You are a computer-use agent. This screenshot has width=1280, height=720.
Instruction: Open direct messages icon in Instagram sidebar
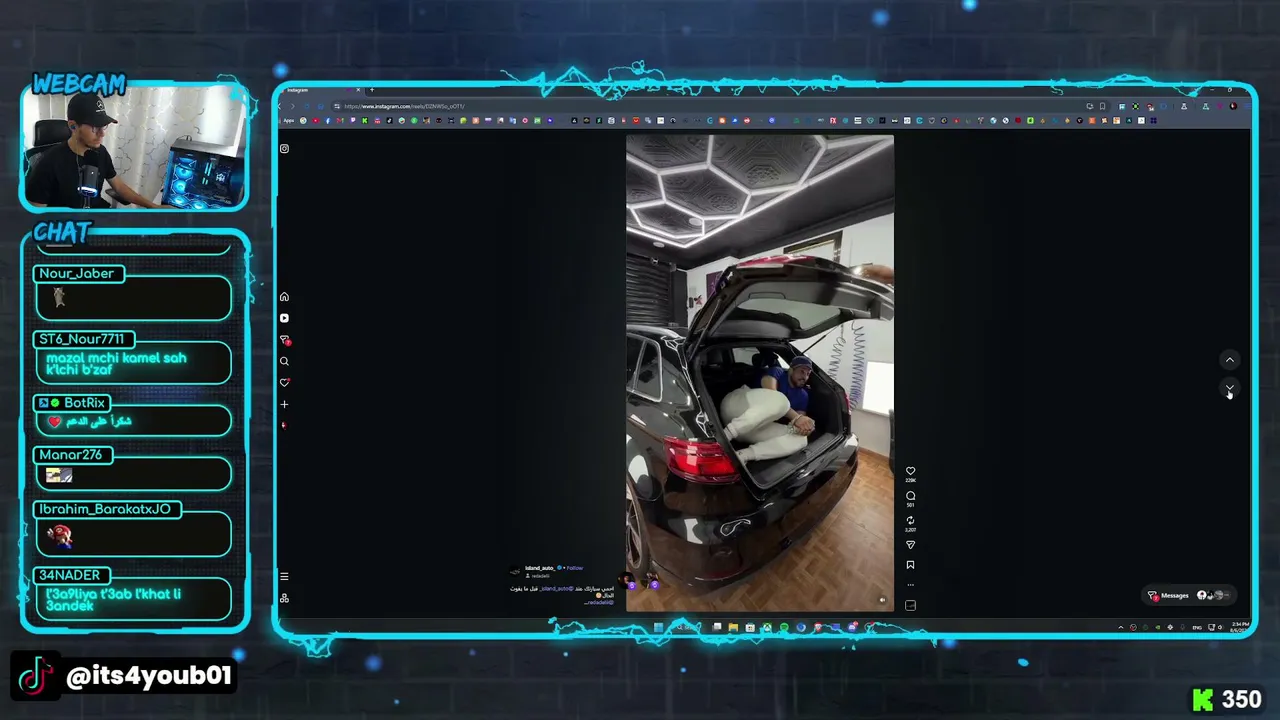click(x=284, y=340)
